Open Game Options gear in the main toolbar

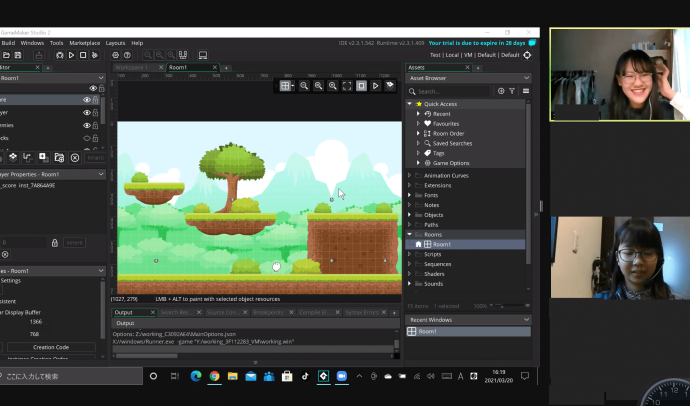click(x=115, y=55)
